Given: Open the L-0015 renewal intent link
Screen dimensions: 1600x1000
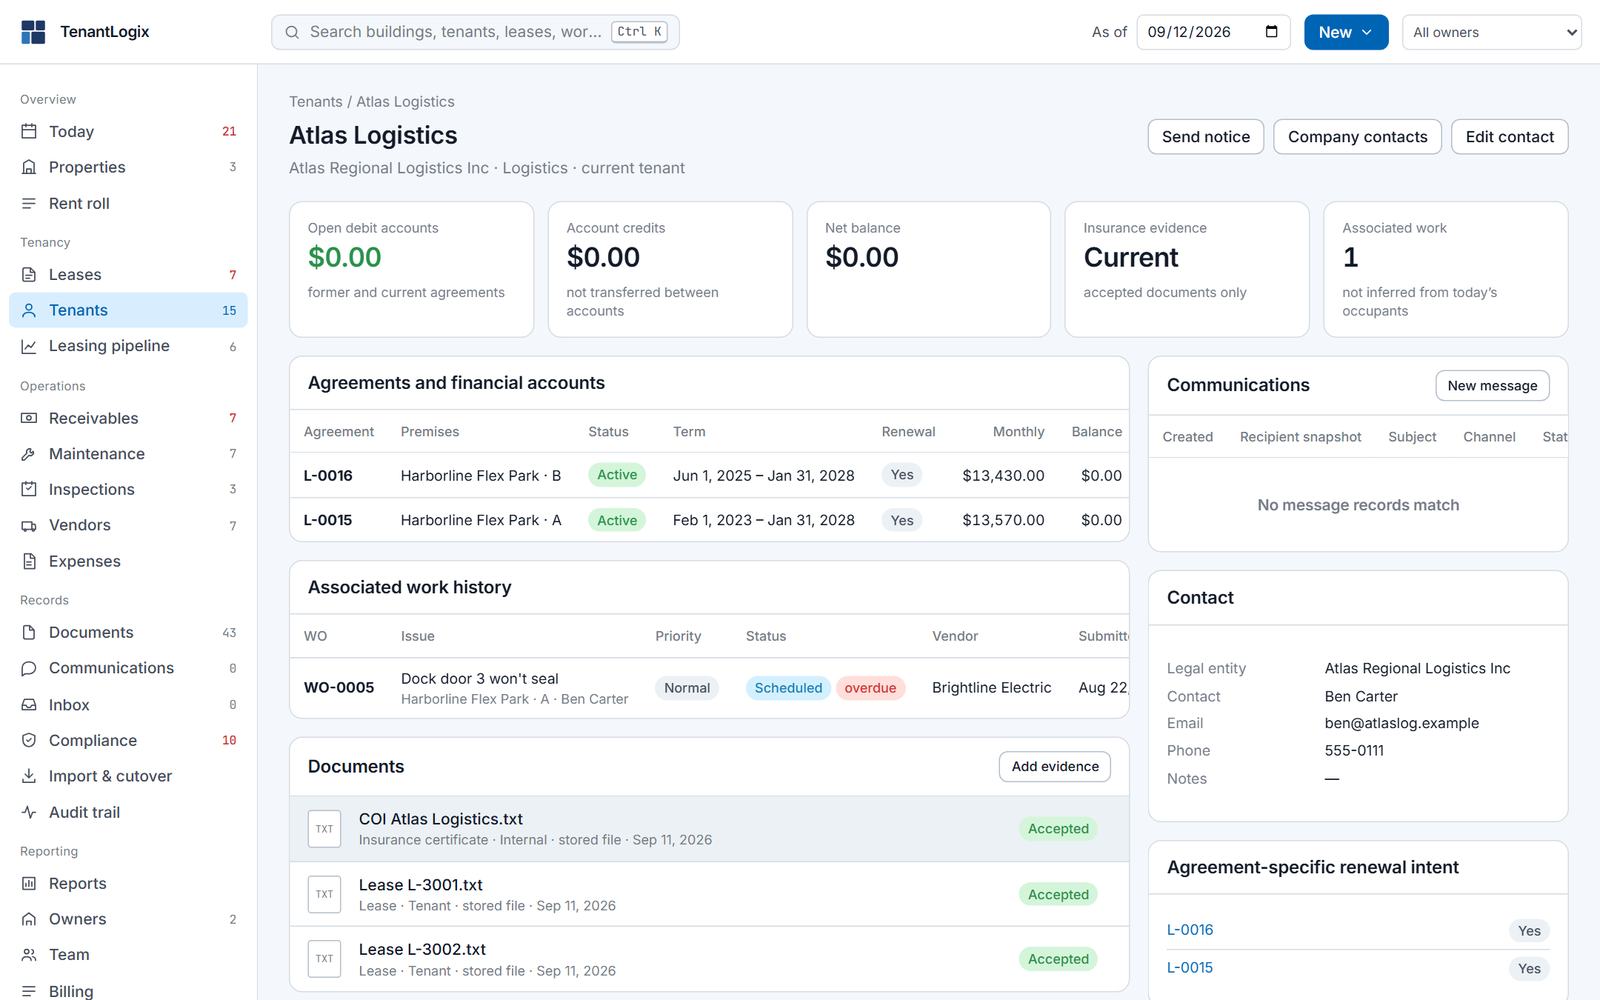Looking at the screenshot, I should coord(1190,968).
